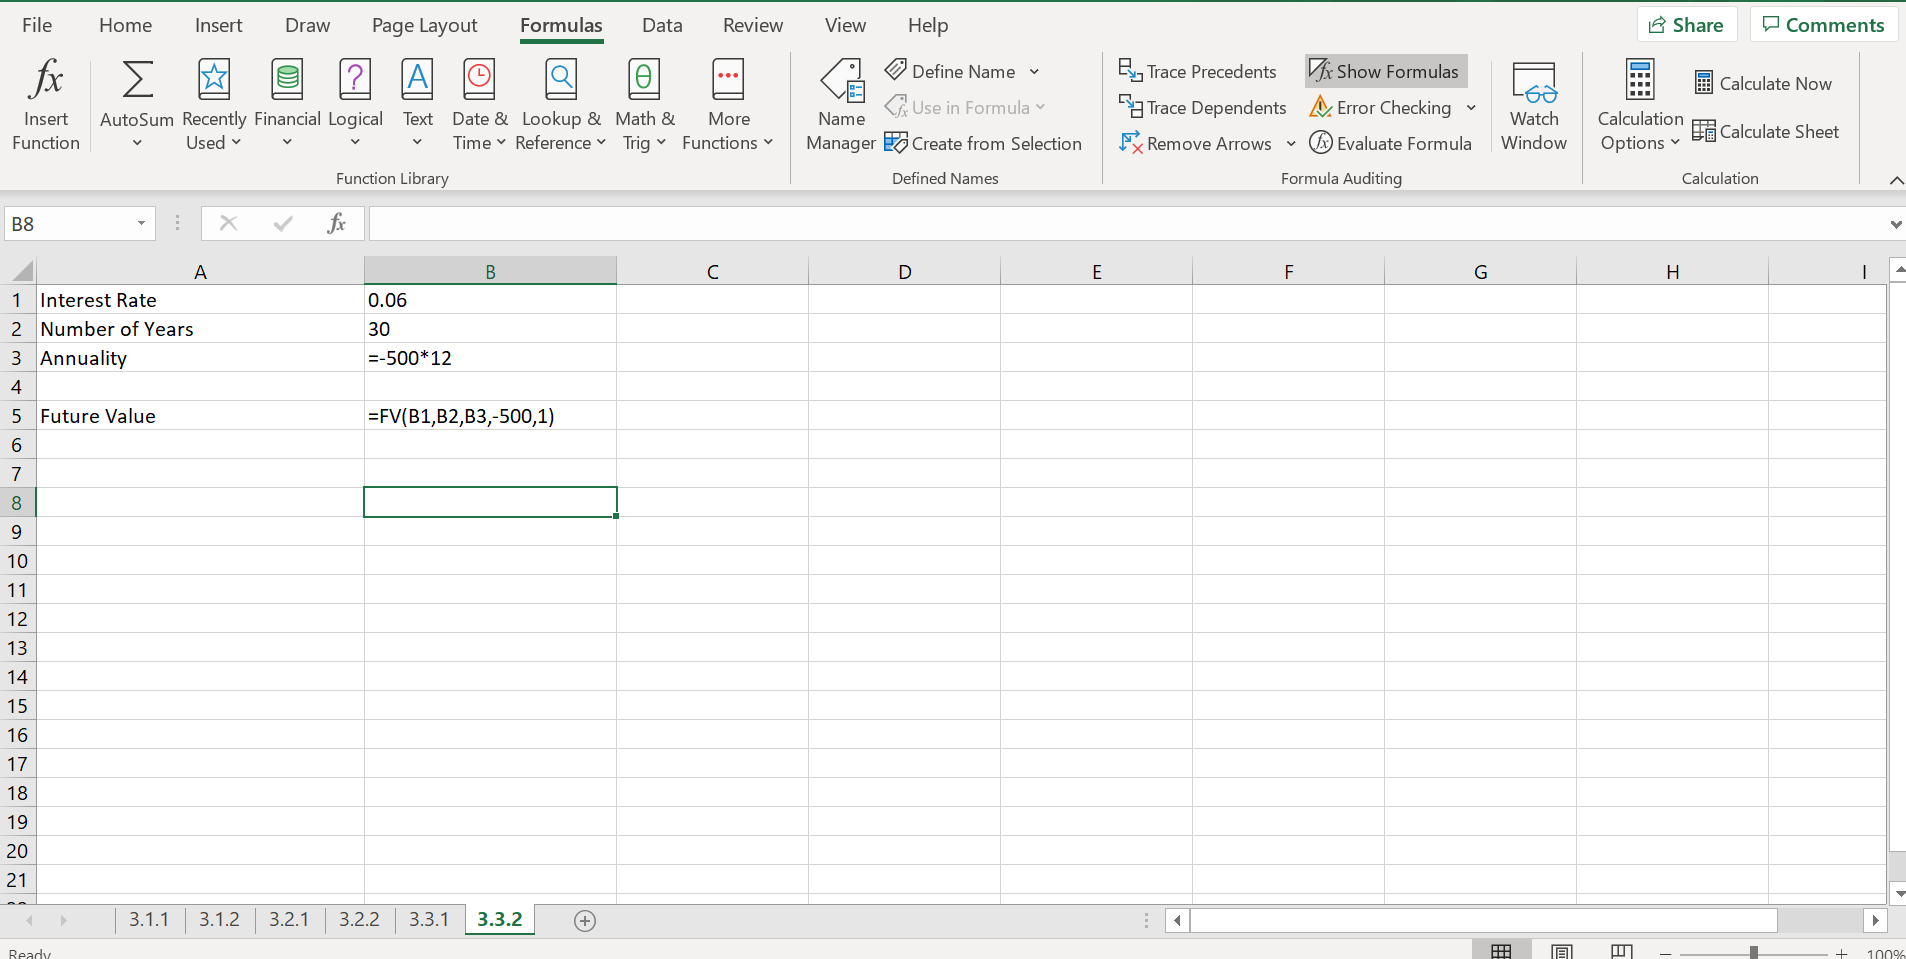Switch to Page Layout view in status bar
1906x959 pixels.
1562,951
